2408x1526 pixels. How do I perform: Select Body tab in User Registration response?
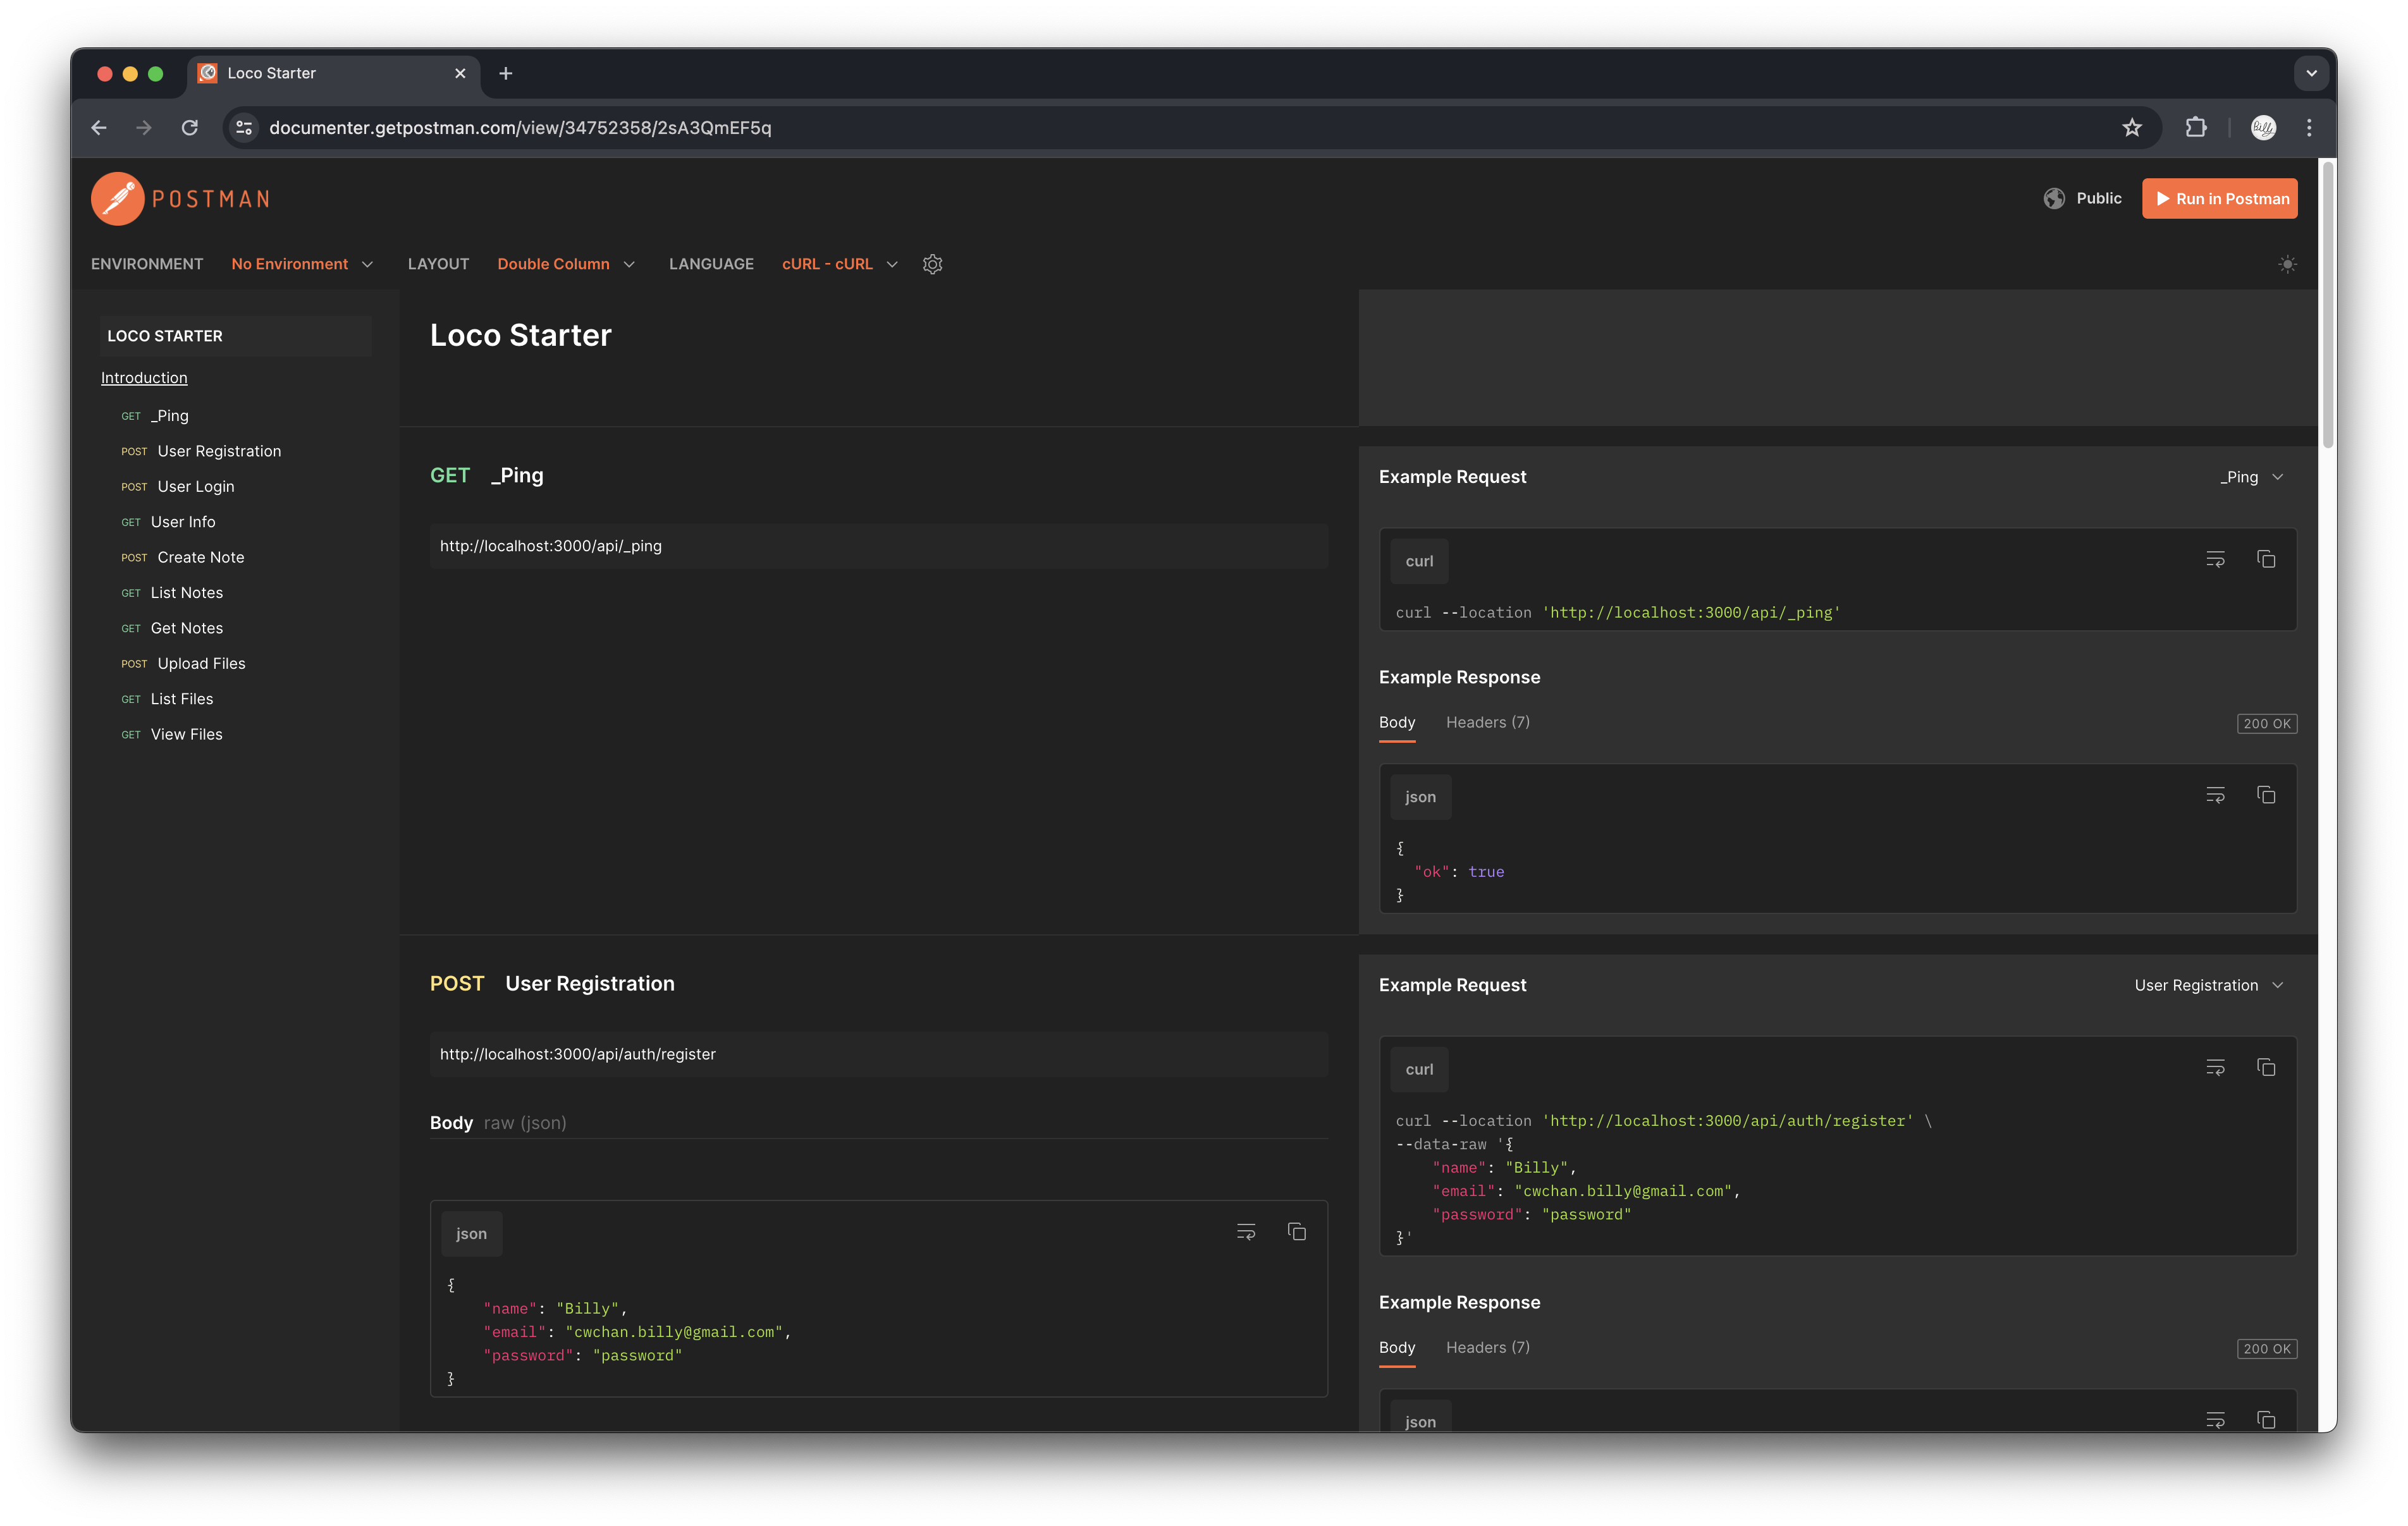pos(1397,1347)
